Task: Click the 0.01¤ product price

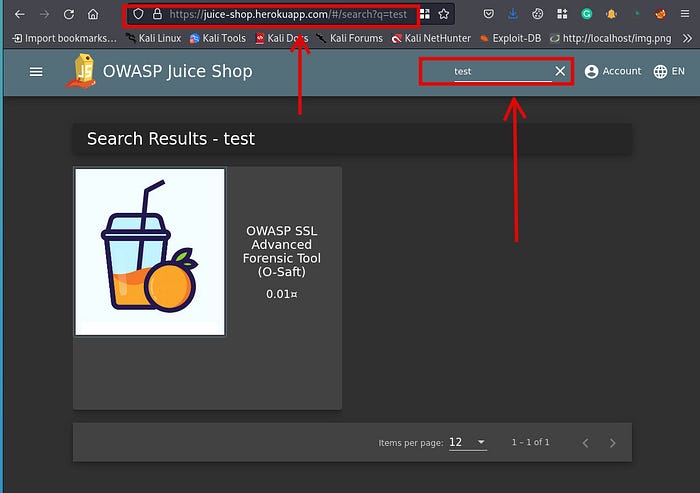Action: 282,294
